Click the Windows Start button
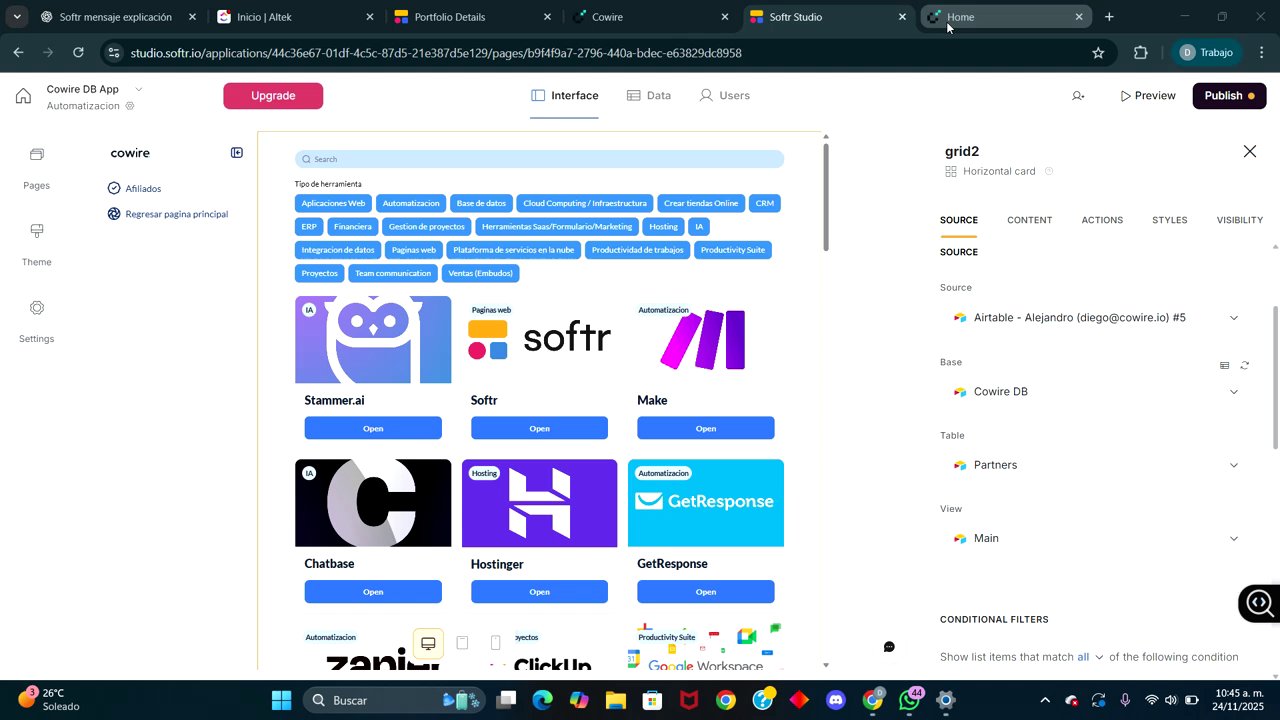Screen dimensions: 1280x720 tap(281, 700)
